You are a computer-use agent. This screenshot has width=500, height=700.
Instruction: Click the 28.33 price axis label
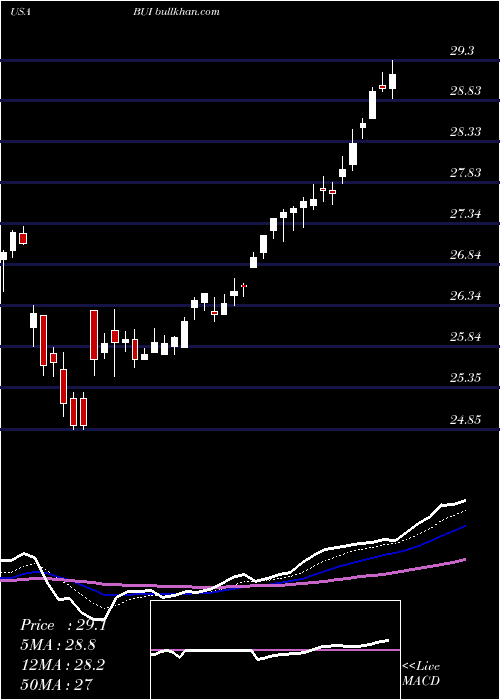coord(466,132)
